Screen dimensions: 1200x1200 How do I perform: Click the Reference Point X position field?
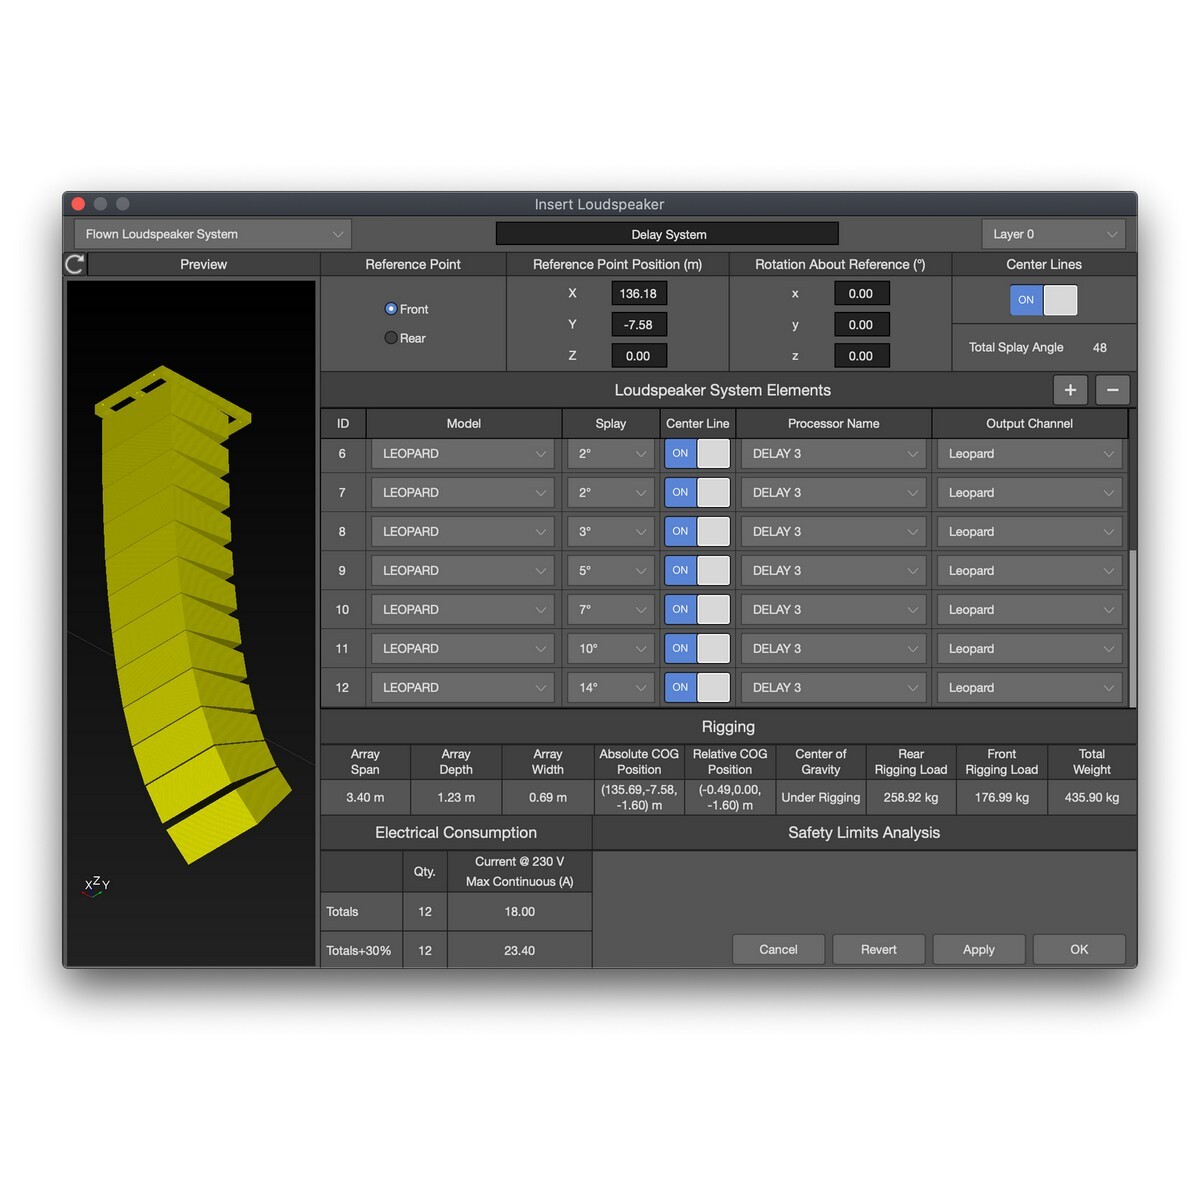coord(638,294)
